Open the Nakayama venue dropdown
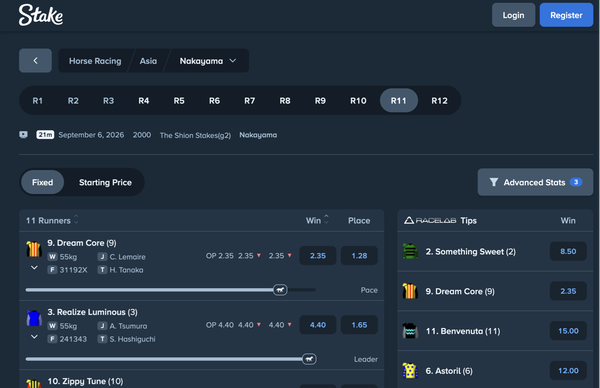 pos(208,61)
